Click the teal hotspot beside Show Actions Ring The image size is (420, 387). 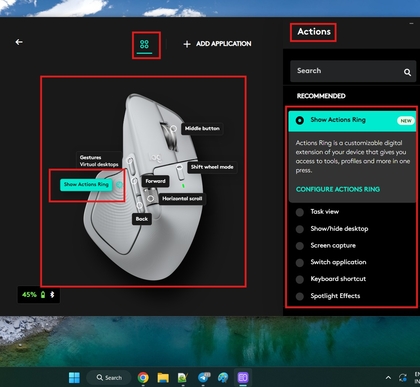click(x=119, y=184)
